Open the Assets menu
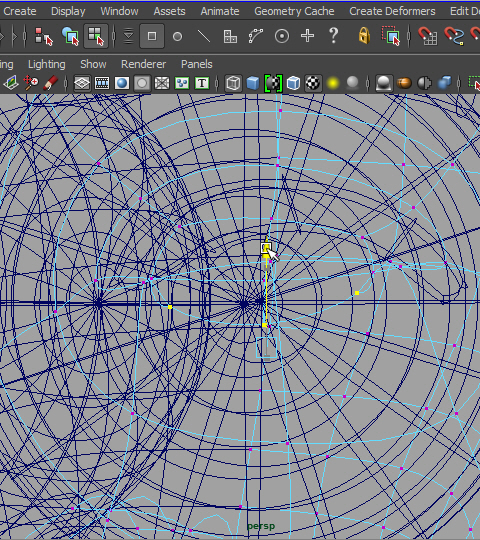The image size is (480, 540). point(169,11)
